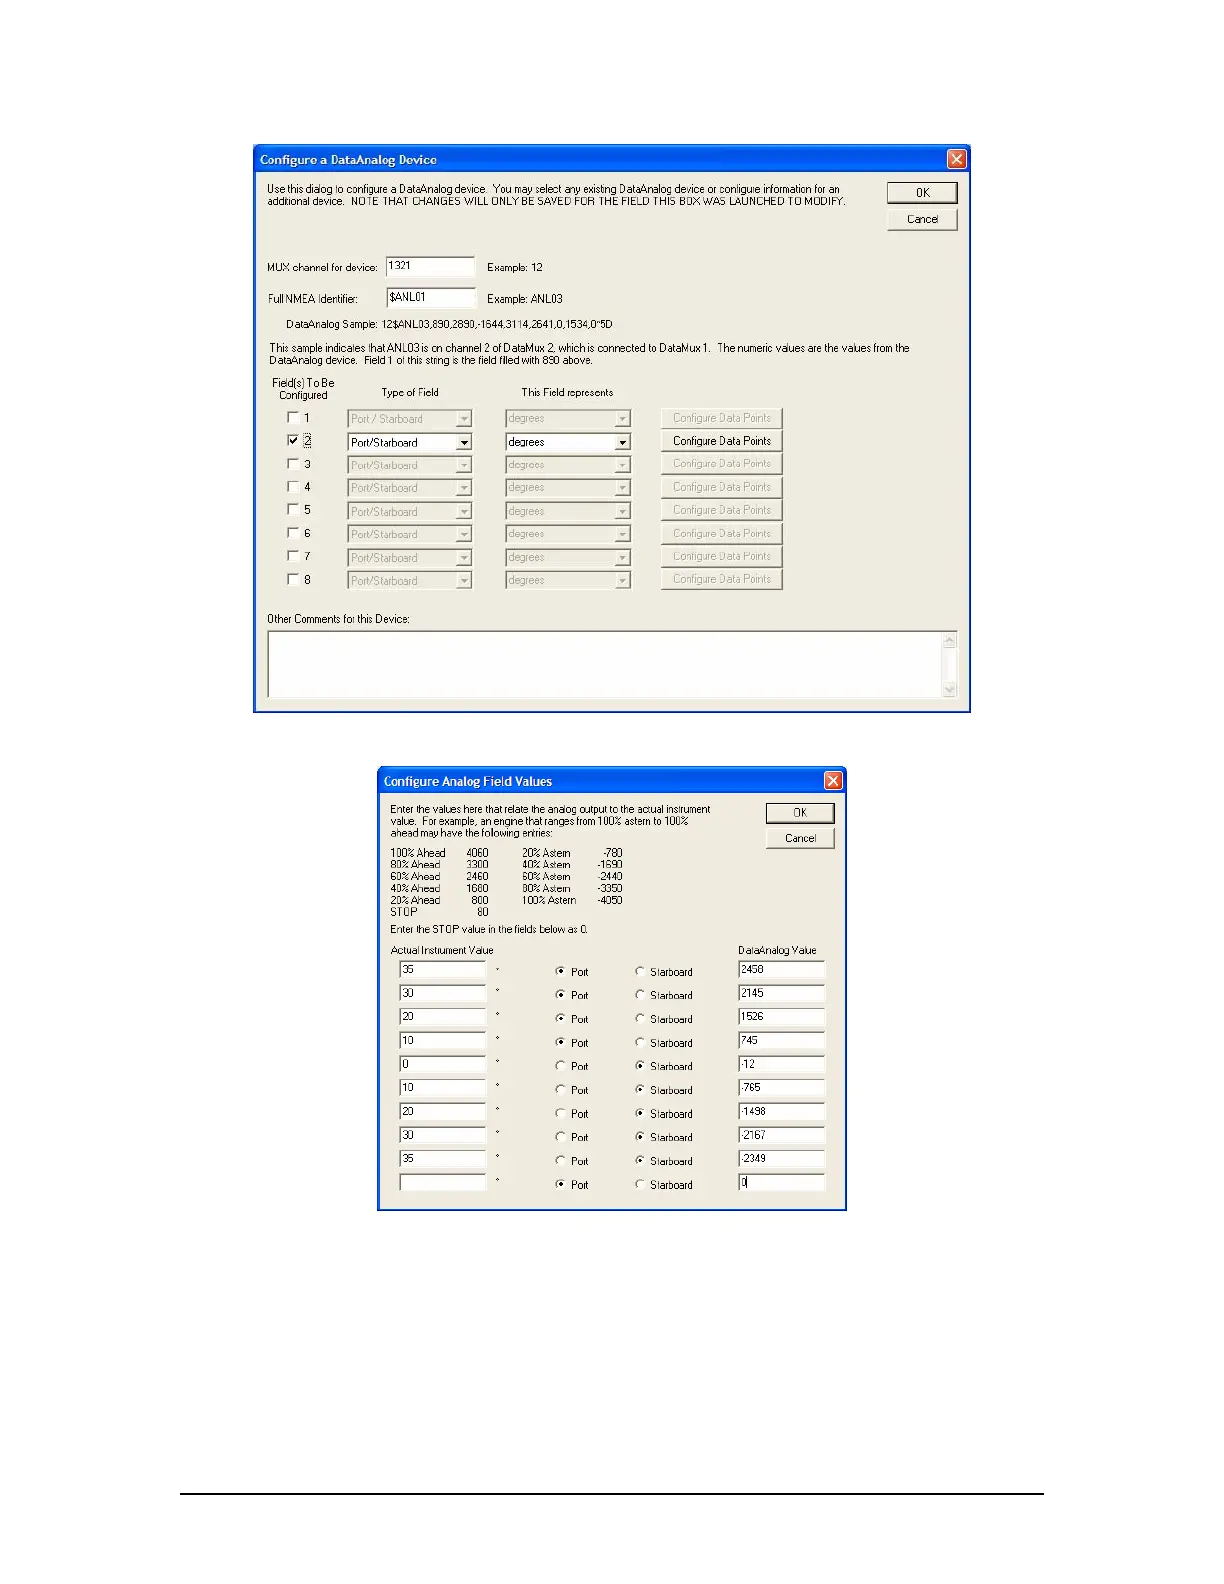Viewport: 1224px width, 1584px height.
Task: Click the DataAnalog Value field containing -2167
Action: 781,1135
